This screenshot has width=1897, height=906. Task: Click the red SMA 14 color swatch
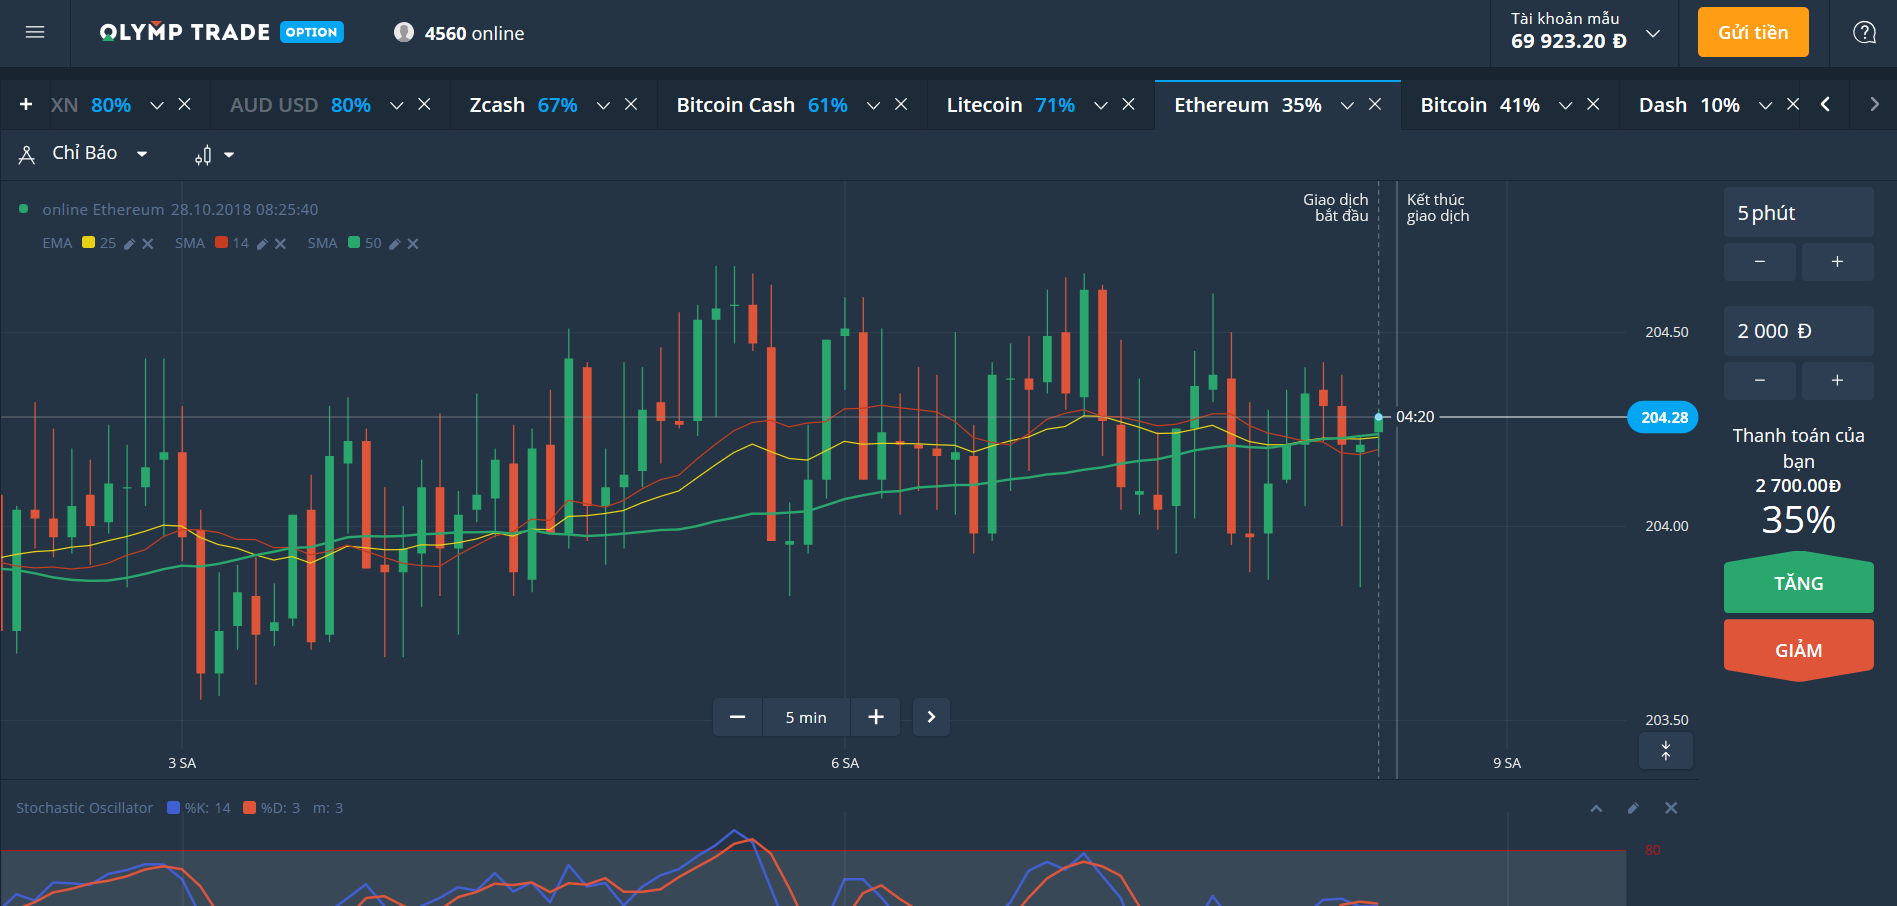[x=221, y=243]
